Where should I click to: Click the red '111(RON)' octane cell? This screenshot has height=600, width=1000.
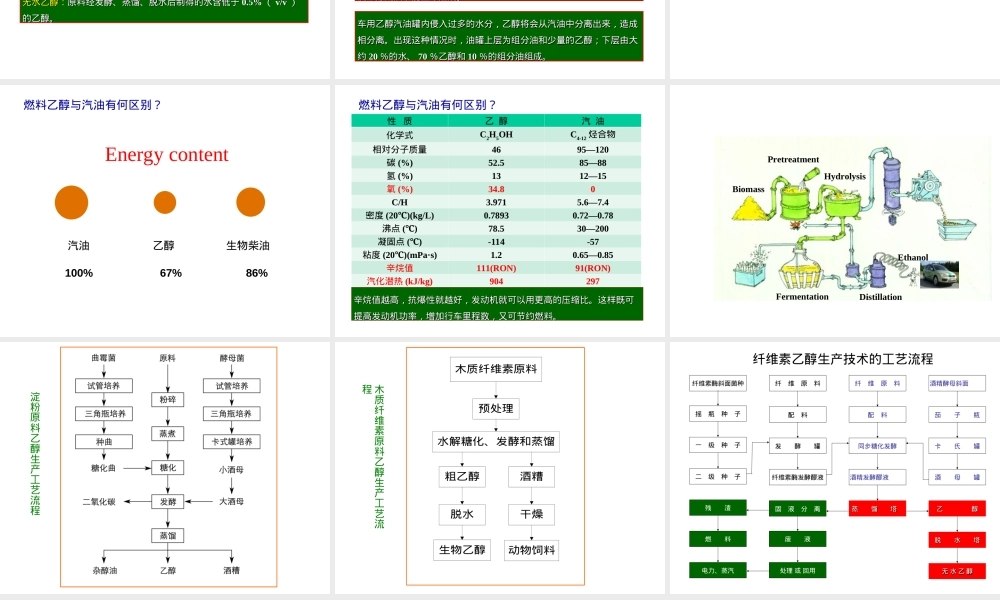[x=496, y=268]
